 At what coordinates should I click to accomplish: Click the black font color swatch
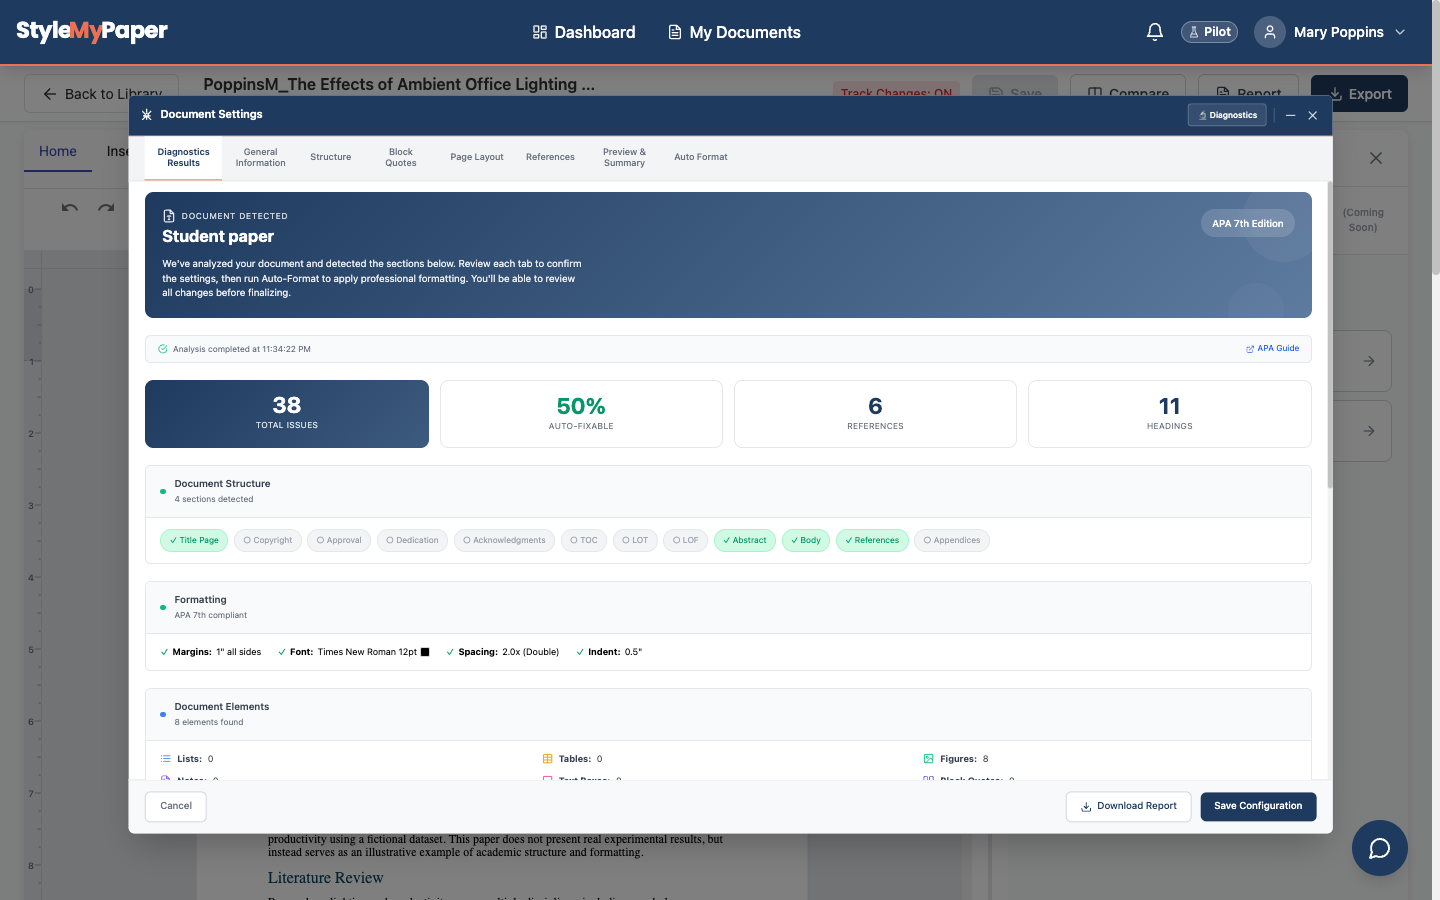pos(425,652)
